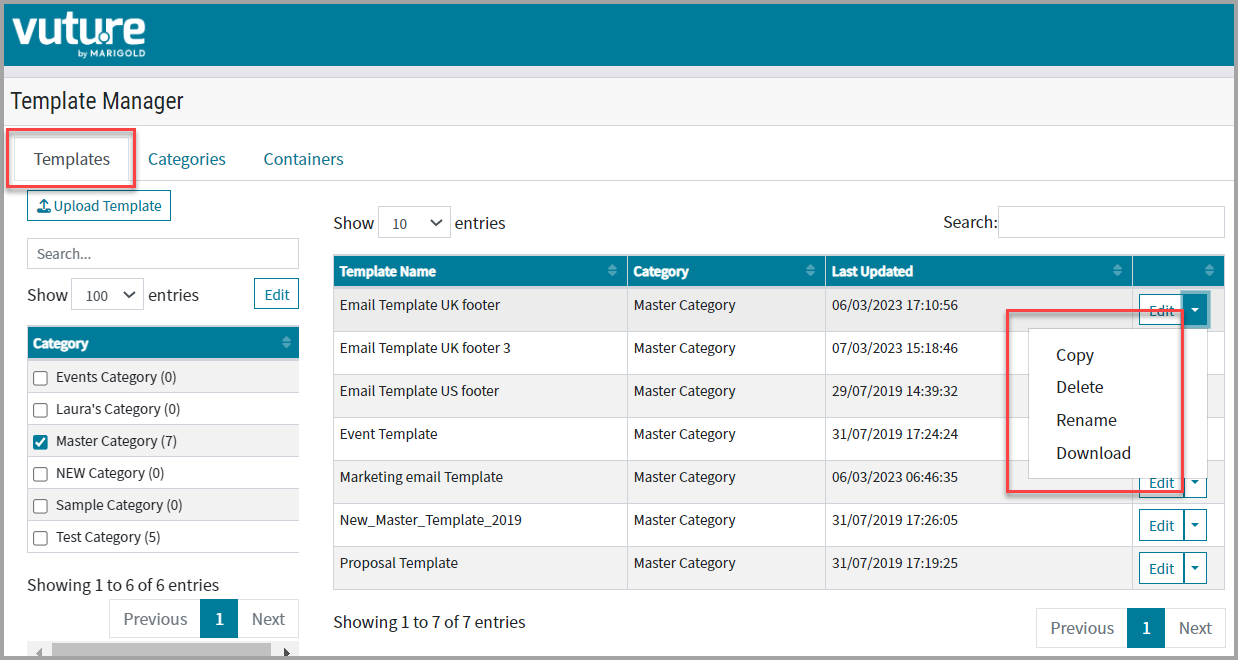Sort by Template Name column arrows
1238x660 pixels.
pos(612,271)
